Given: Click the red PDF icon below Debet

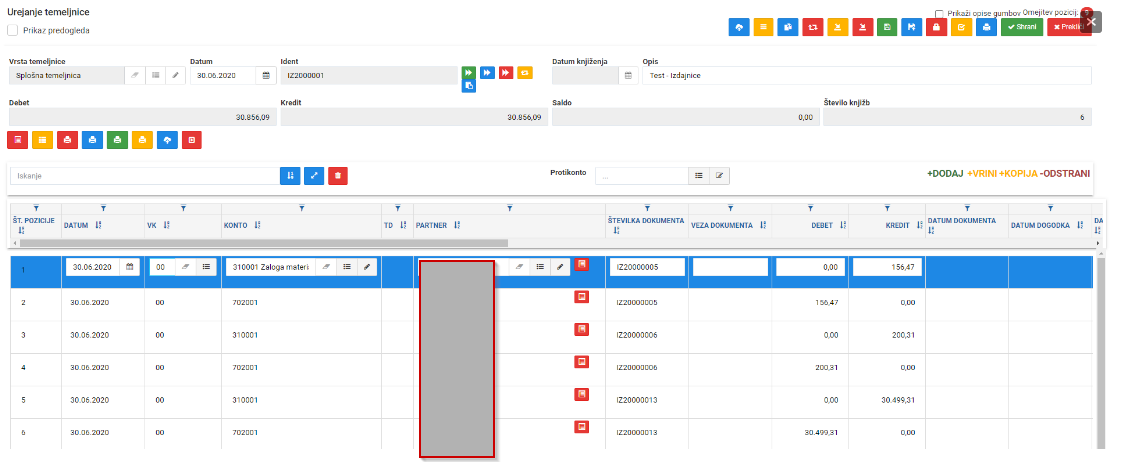Looking at the screenshot, I should tap(18, 140).
